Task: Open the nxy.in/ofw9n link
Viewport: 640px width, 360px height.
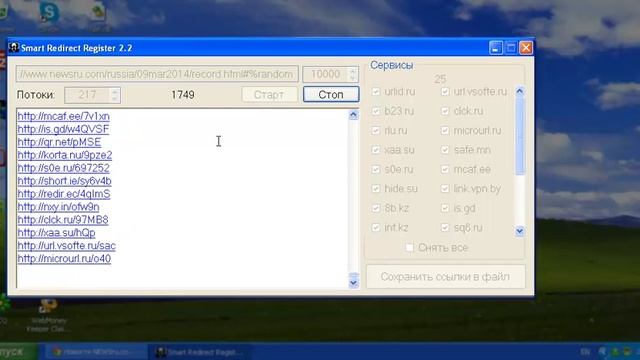Action: (x=58, y=207)
